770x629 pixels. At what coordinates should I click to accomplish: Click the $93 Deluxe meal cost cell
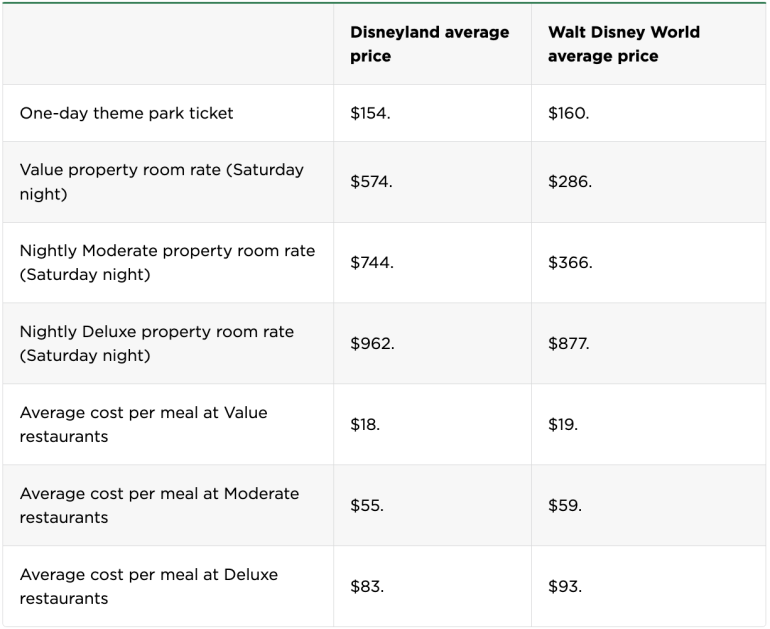coord(564,587)
